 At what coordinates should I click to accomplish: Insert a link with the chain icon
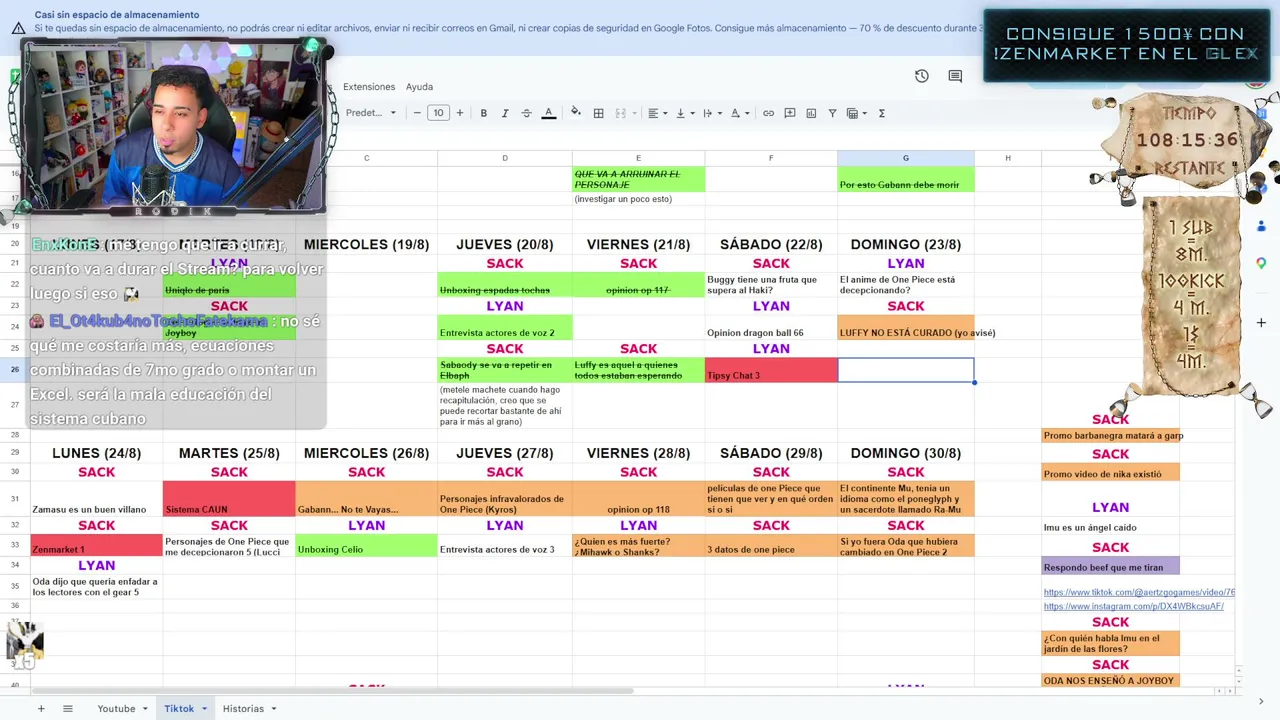pyautogui.click(x=768, y=113)
